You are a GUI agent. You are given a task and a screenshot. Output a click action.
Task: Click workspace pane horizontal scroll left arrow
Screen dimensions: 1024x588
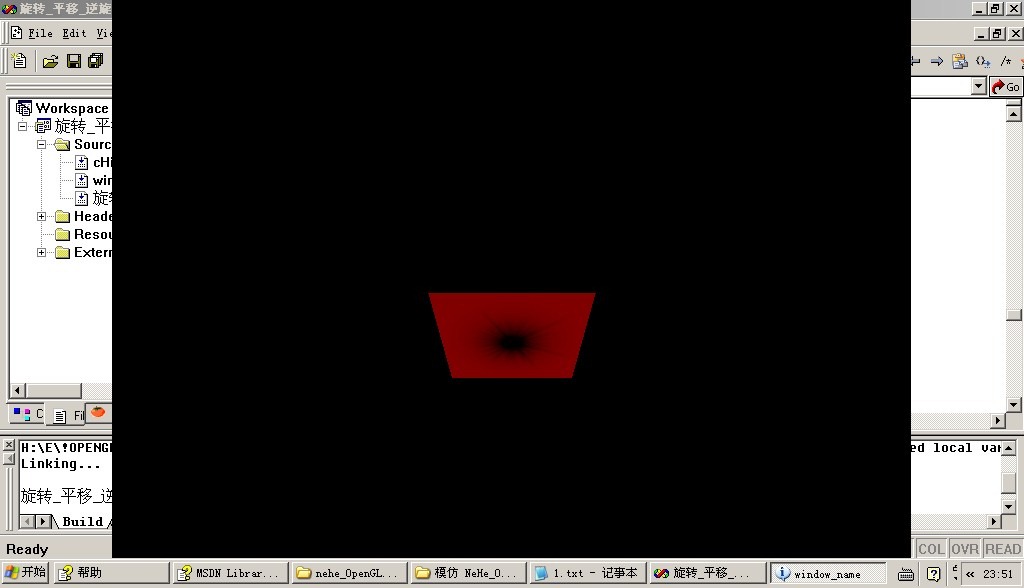click(x=18, y=391)
